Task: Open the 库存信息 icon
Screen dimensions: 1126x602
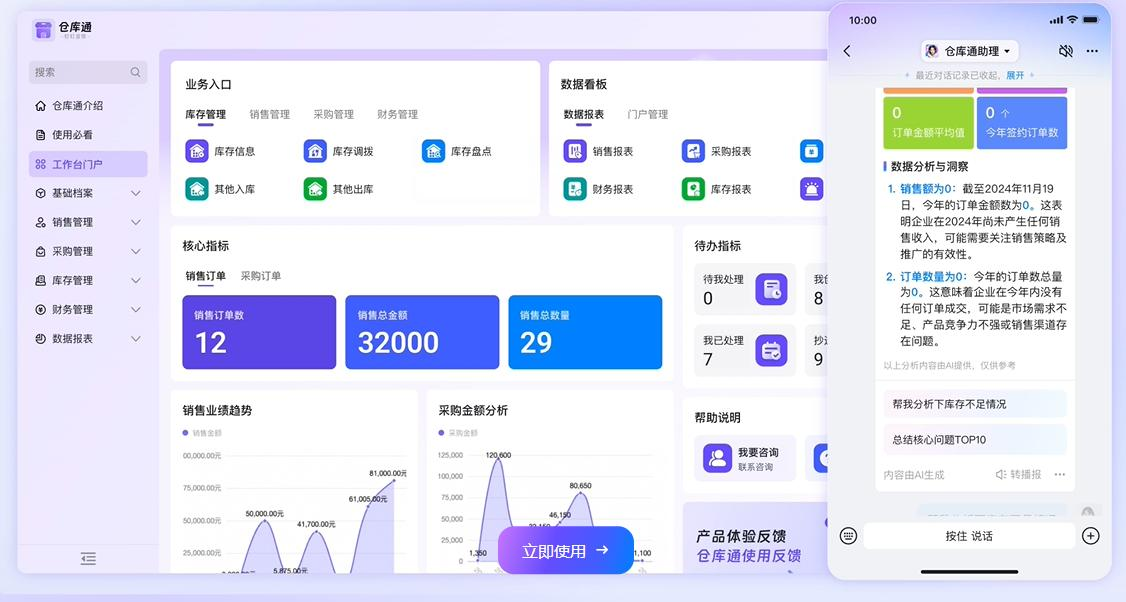Action: point(197,152)
